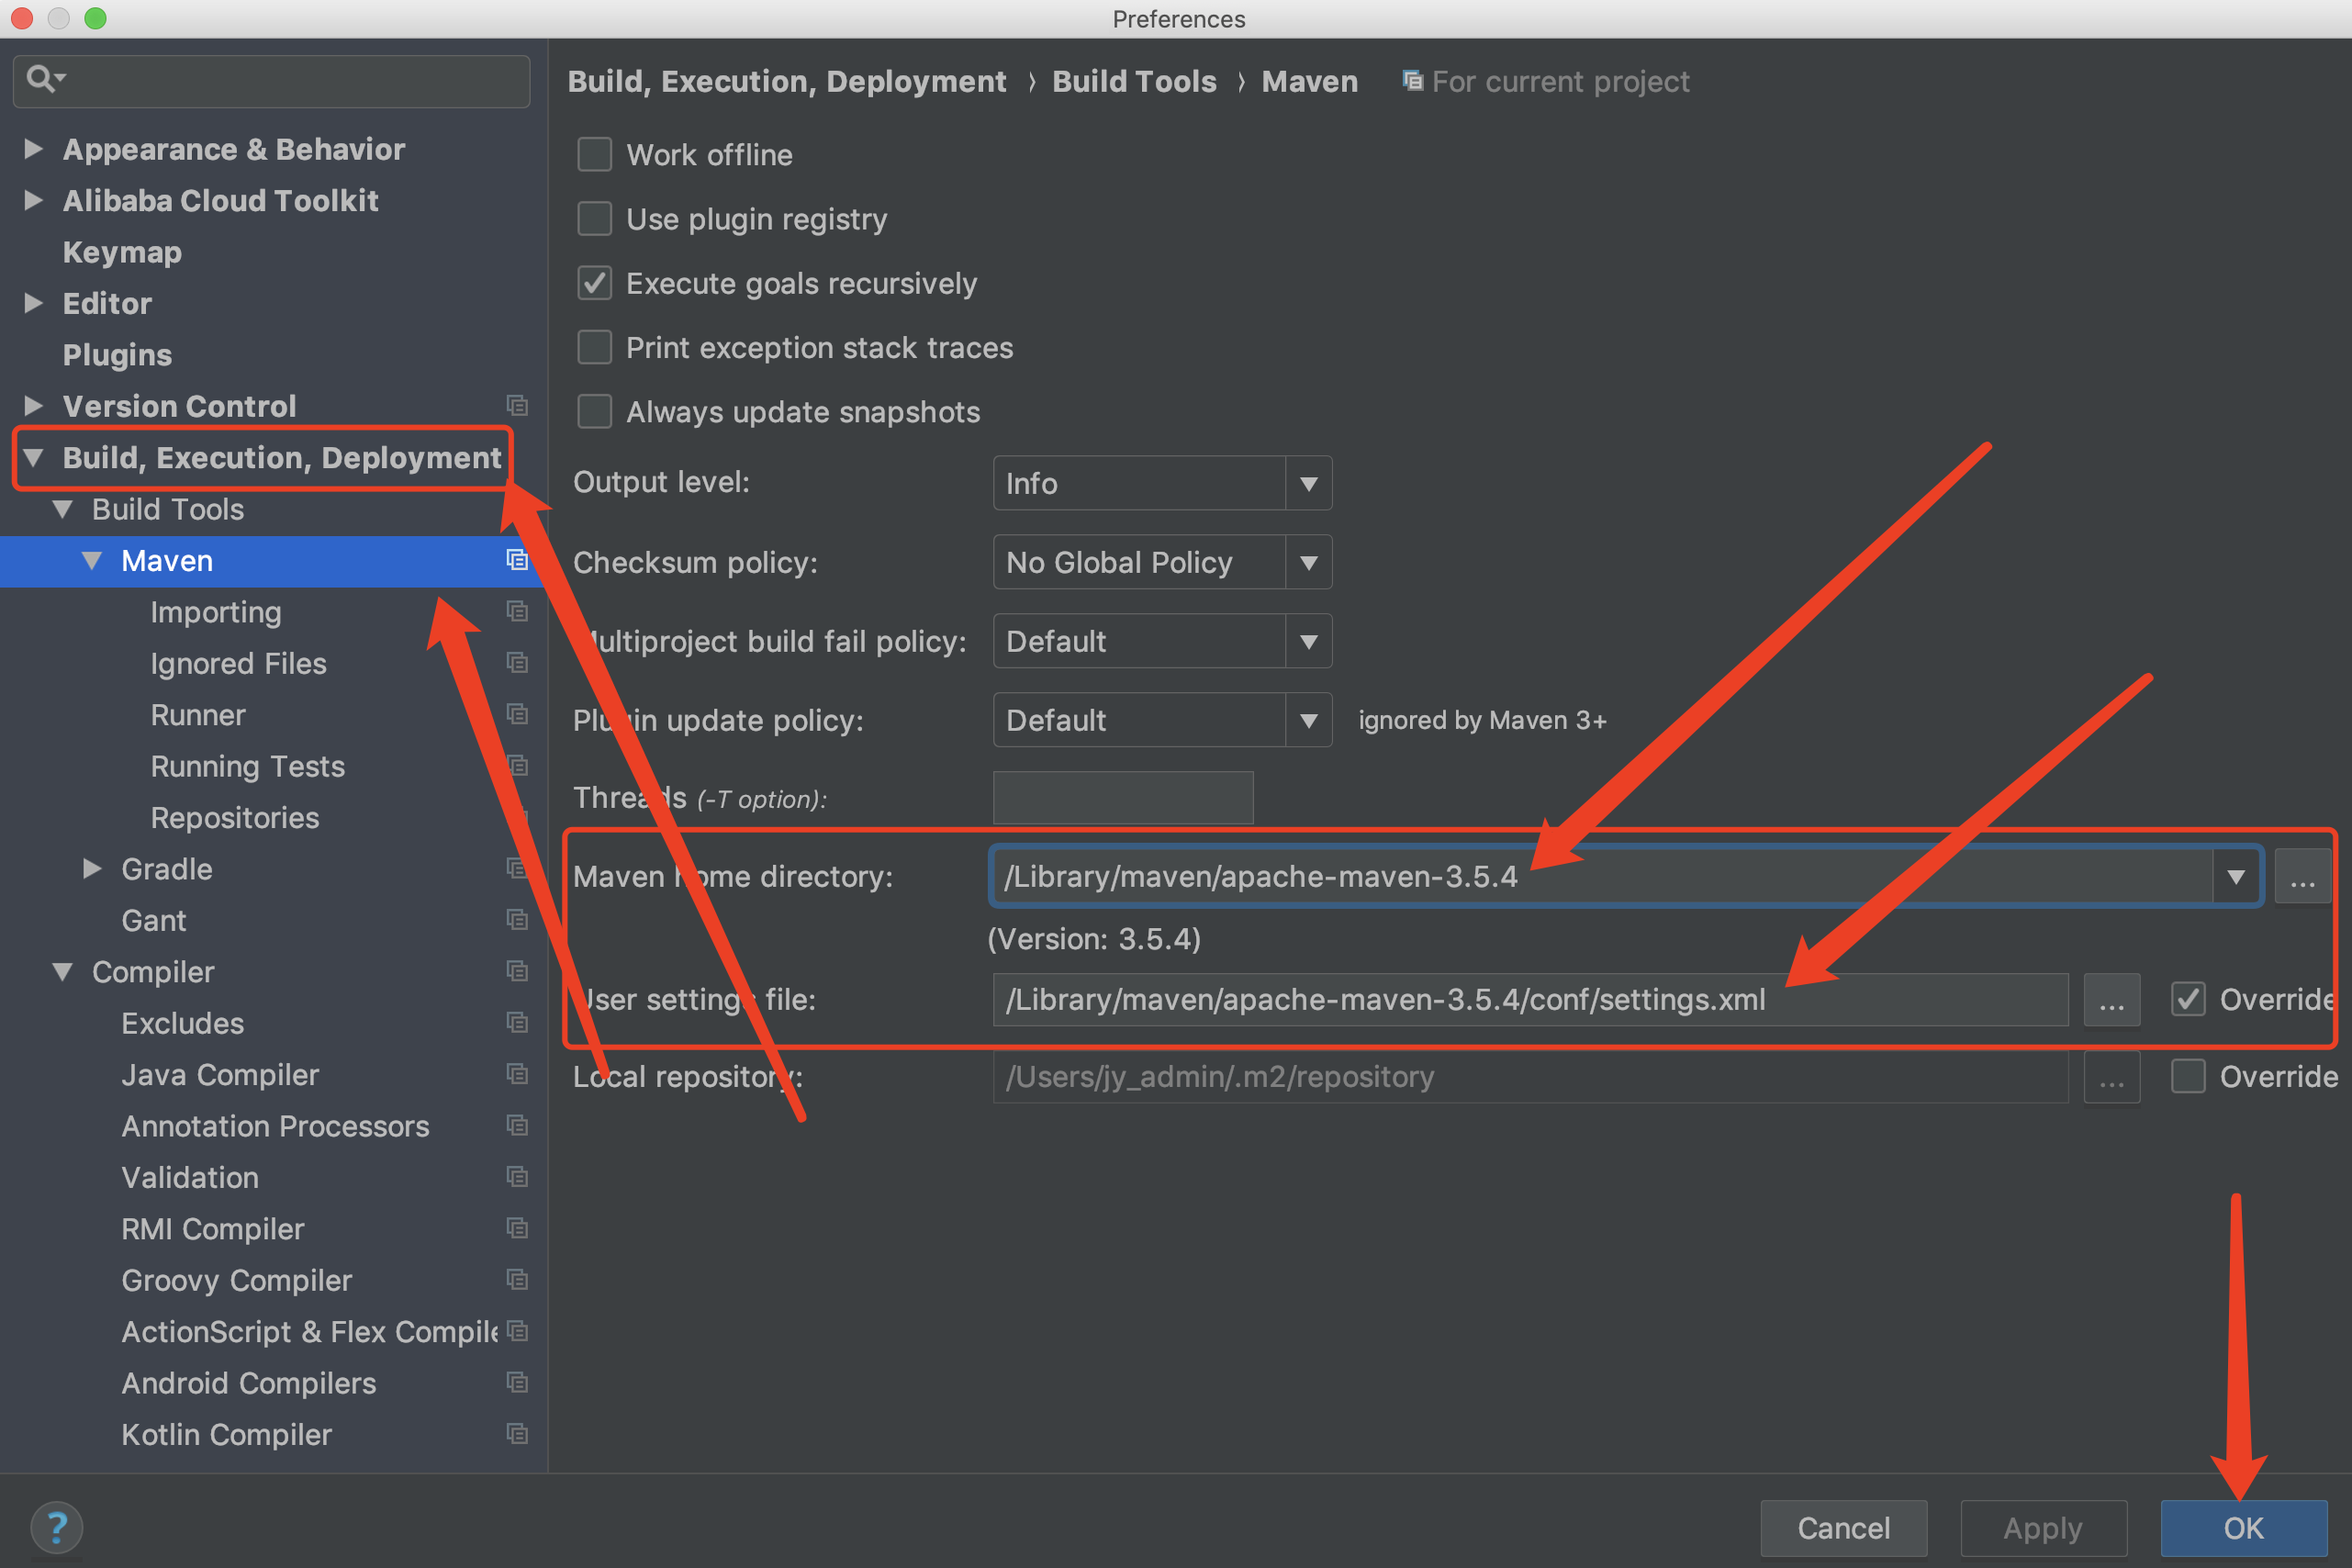Screen dimensions: 2352x1568
Task: Click the search magnifier icon
Action: pyautogui.click(x=41, y=78)
